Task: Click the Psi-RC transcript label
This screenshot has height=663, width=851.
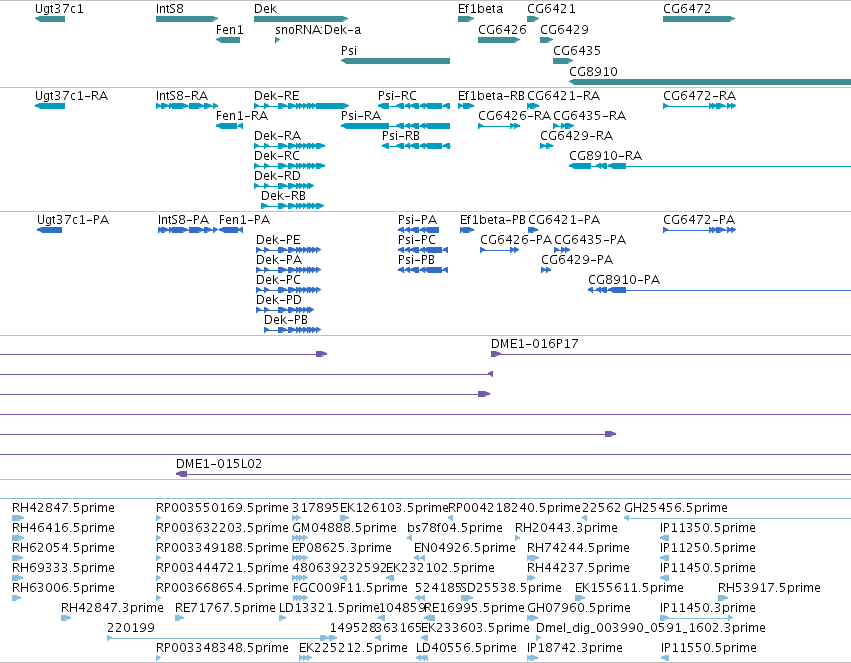Action: (x=397, y=96)
